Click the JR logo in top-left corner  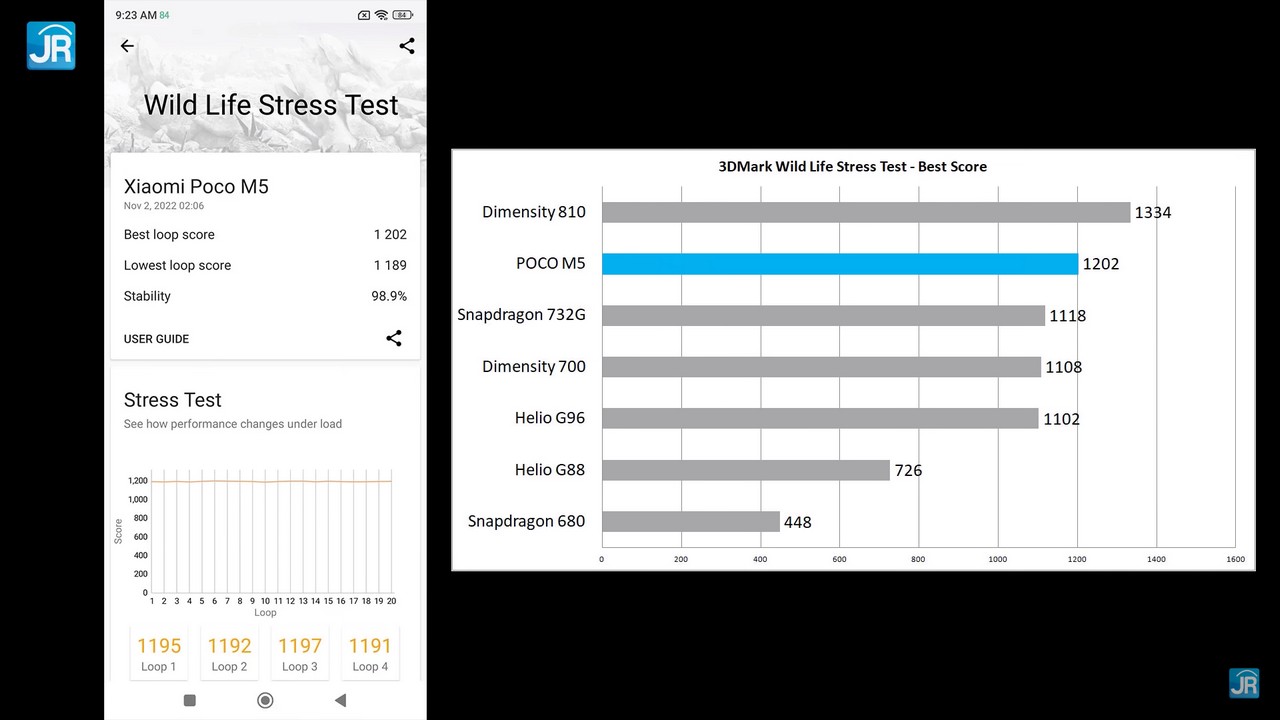[x=51, y=45]
